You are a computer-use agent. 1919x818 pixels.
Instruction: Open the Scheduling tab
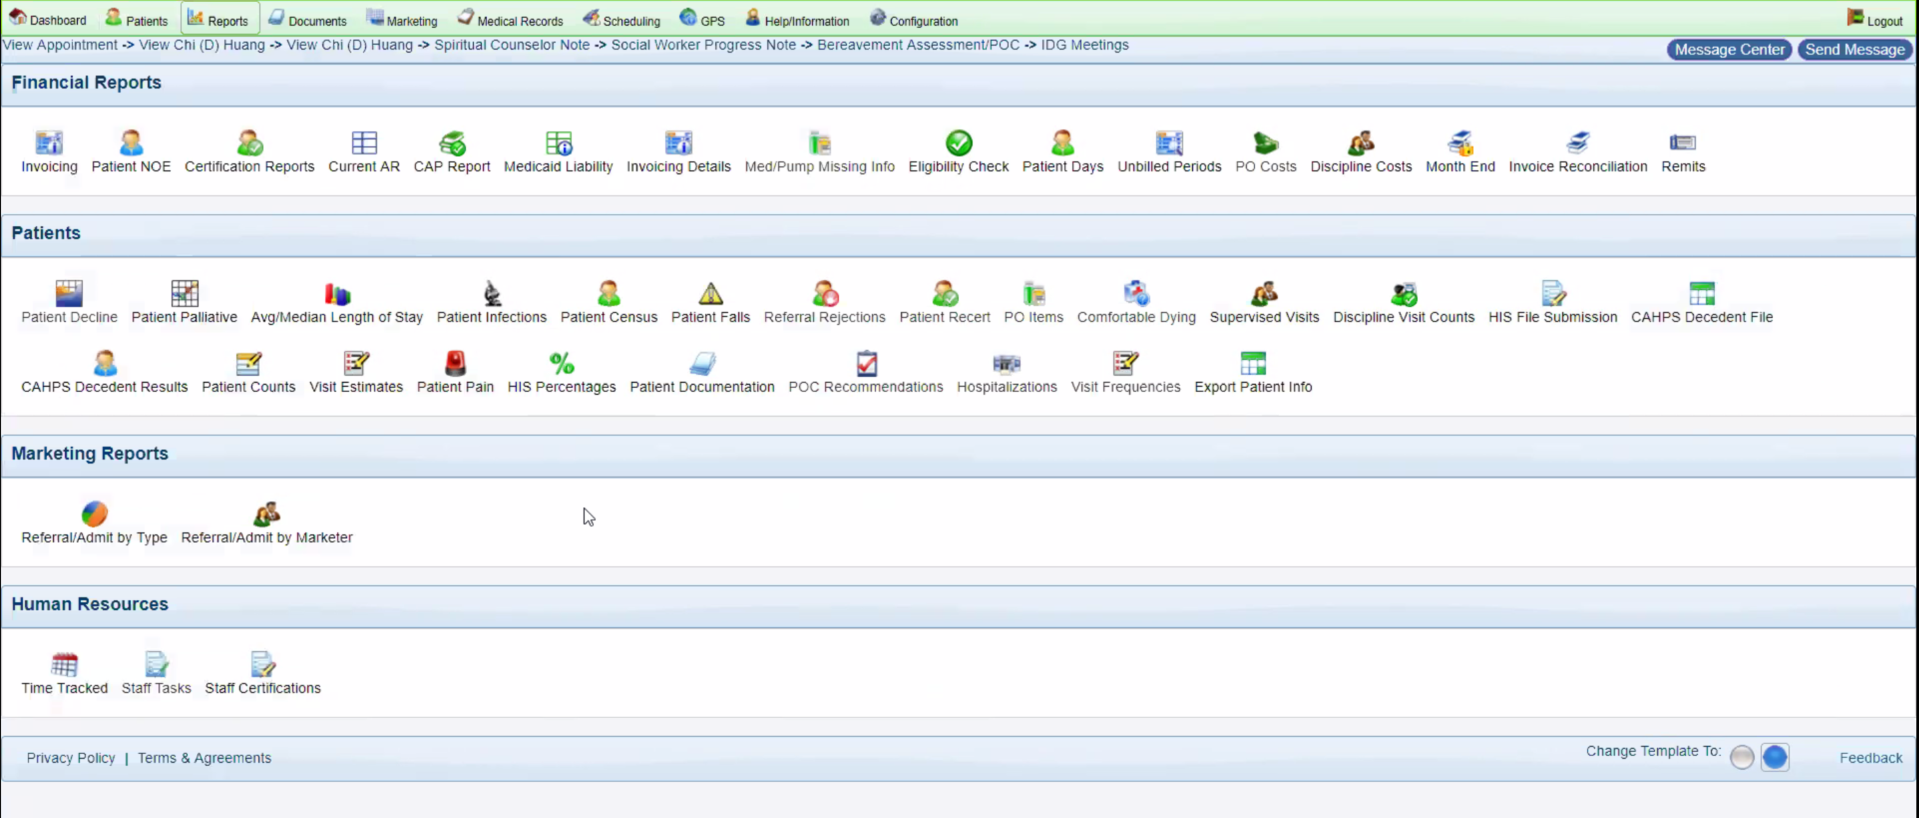coord(622,19)
